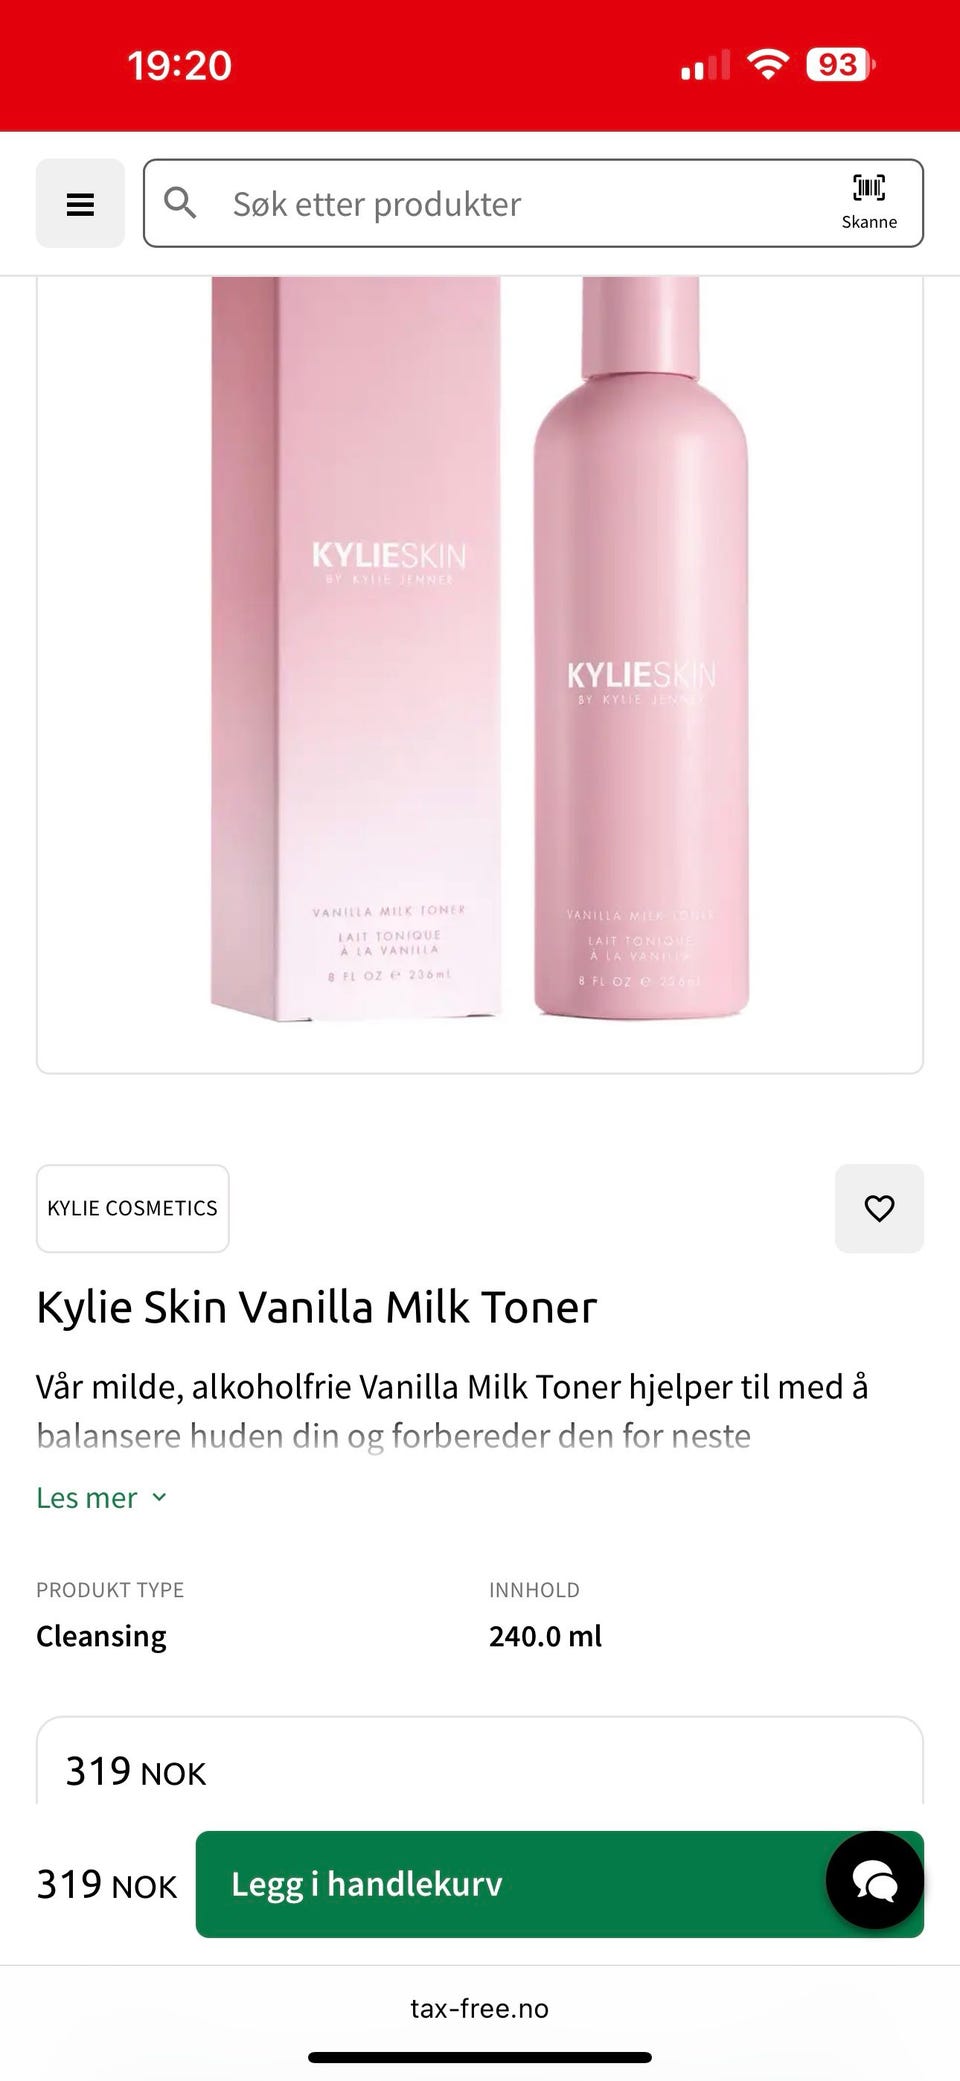
Task: Tap the 19:20 clock in status bar
Action: point(180,66)
